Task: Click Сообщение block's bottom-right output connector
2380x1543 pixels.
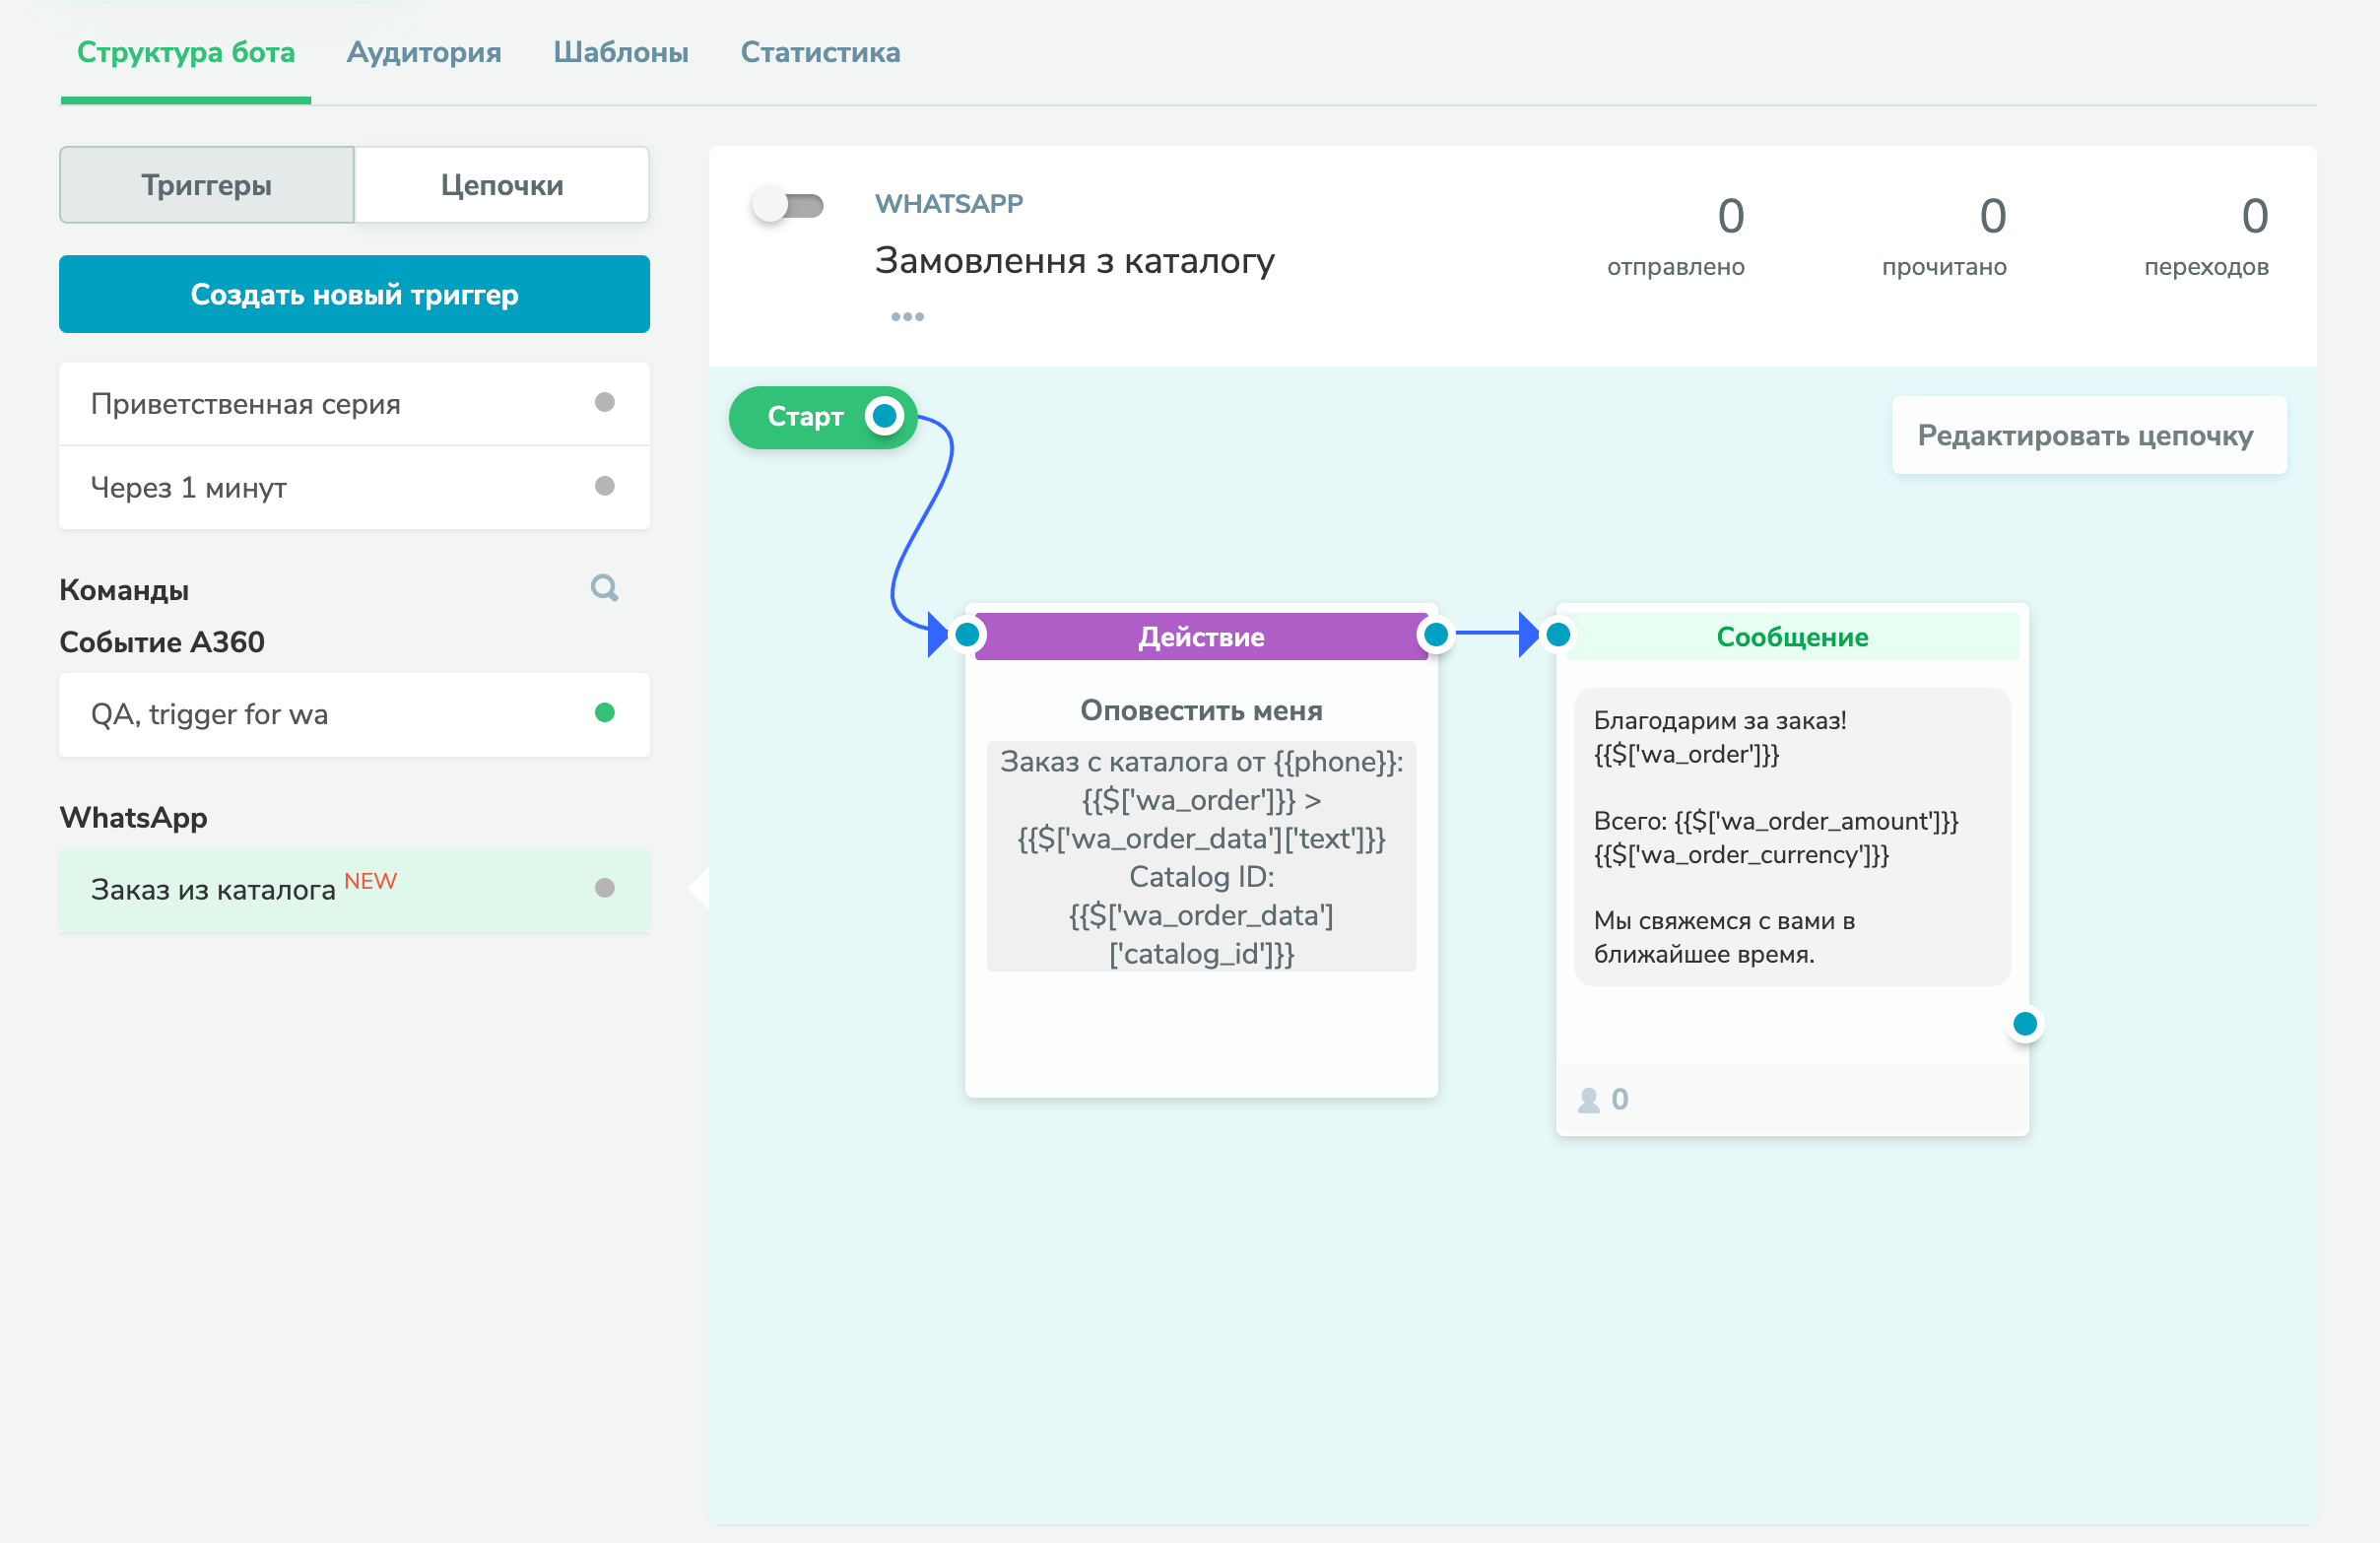Action: [x=2024, y=1024]
